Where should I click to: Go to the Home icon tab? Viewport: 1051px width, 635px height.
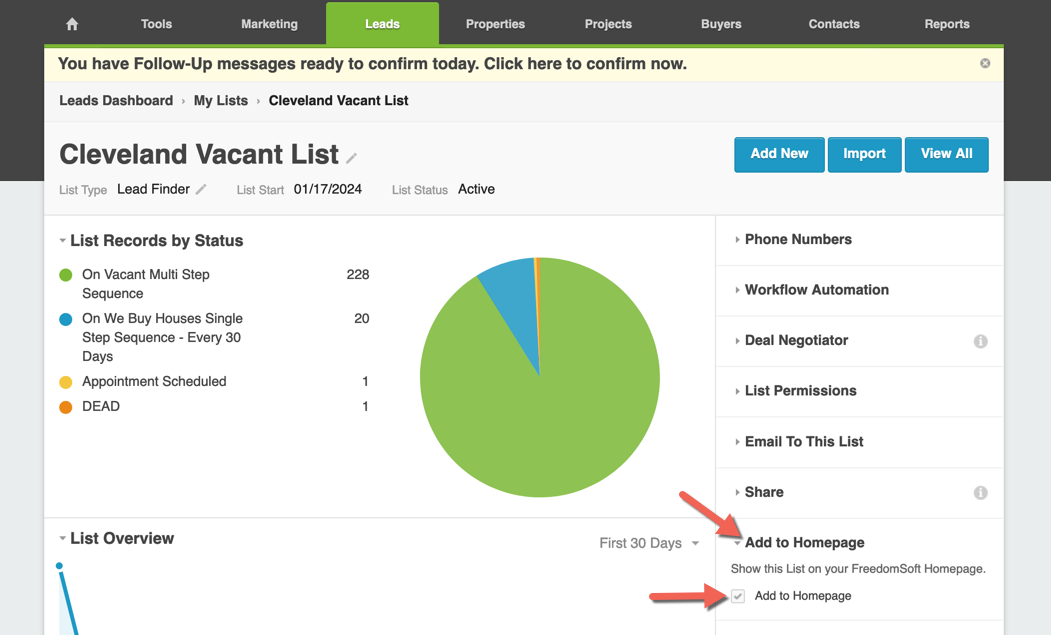(72, 24)
